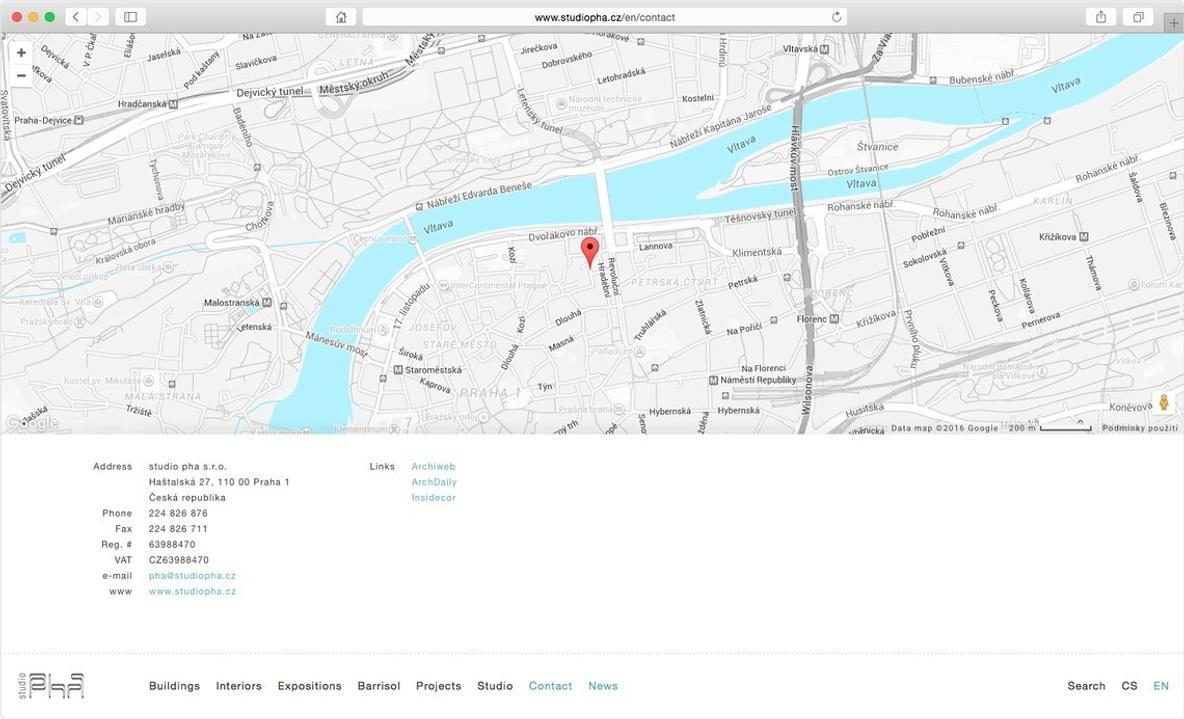Click the map zoom out minus button
Screen dimensions: 1184x719
pos(21,76)
